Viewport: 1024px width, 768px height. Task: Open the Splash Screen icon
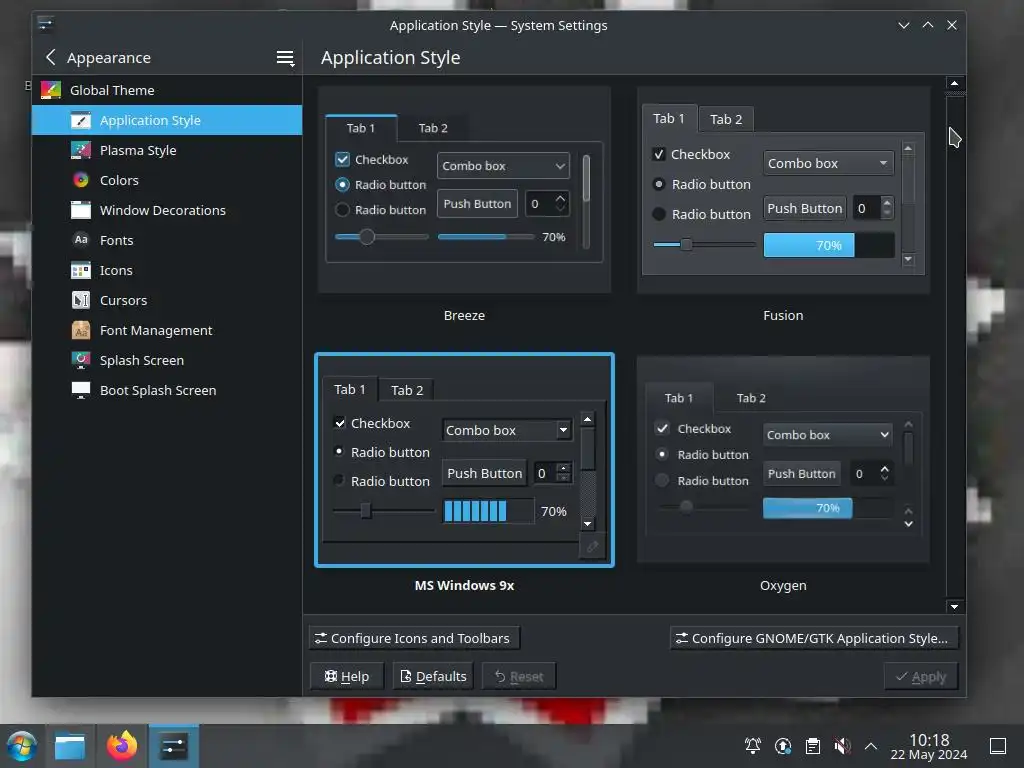(x=81, y=360)
